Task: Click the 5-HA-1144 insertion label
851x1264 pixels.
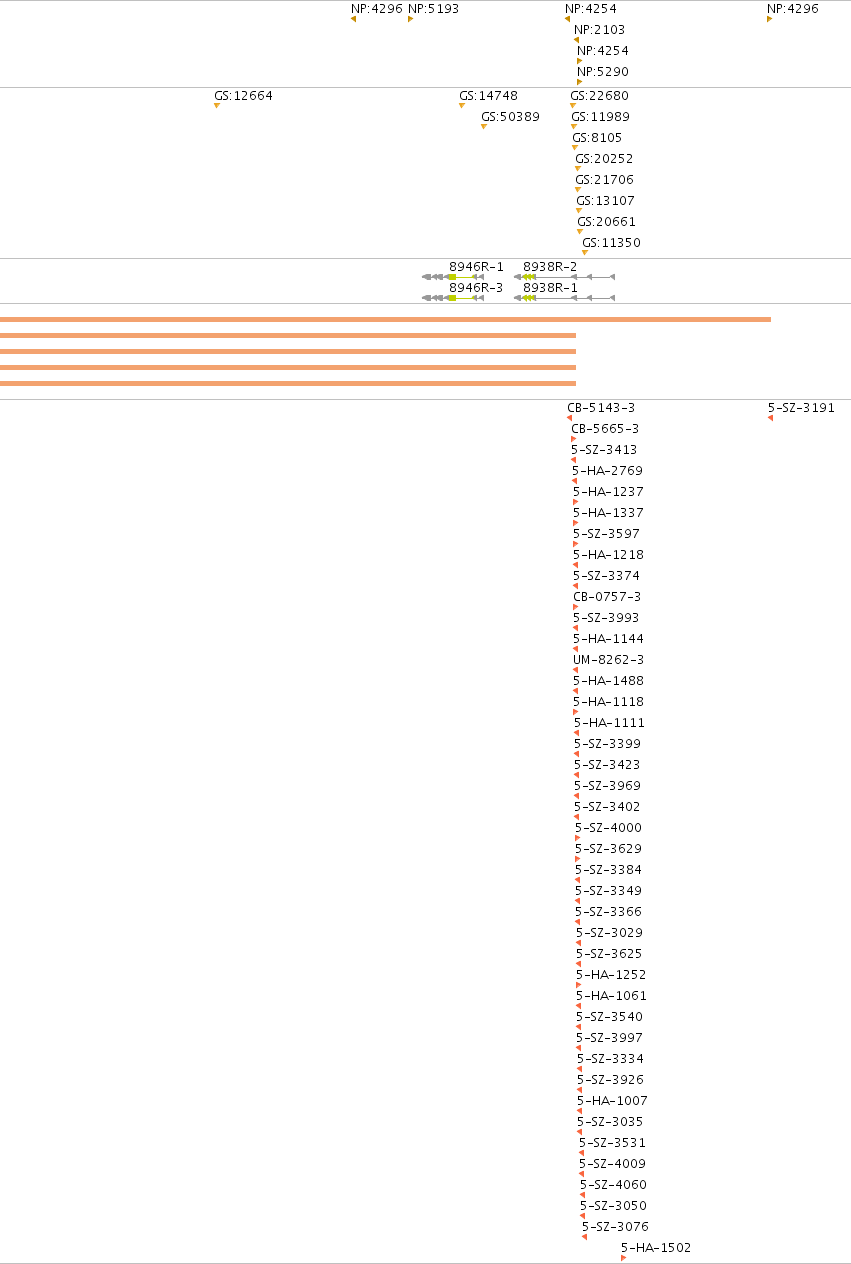Action: [x=608, y=639]
